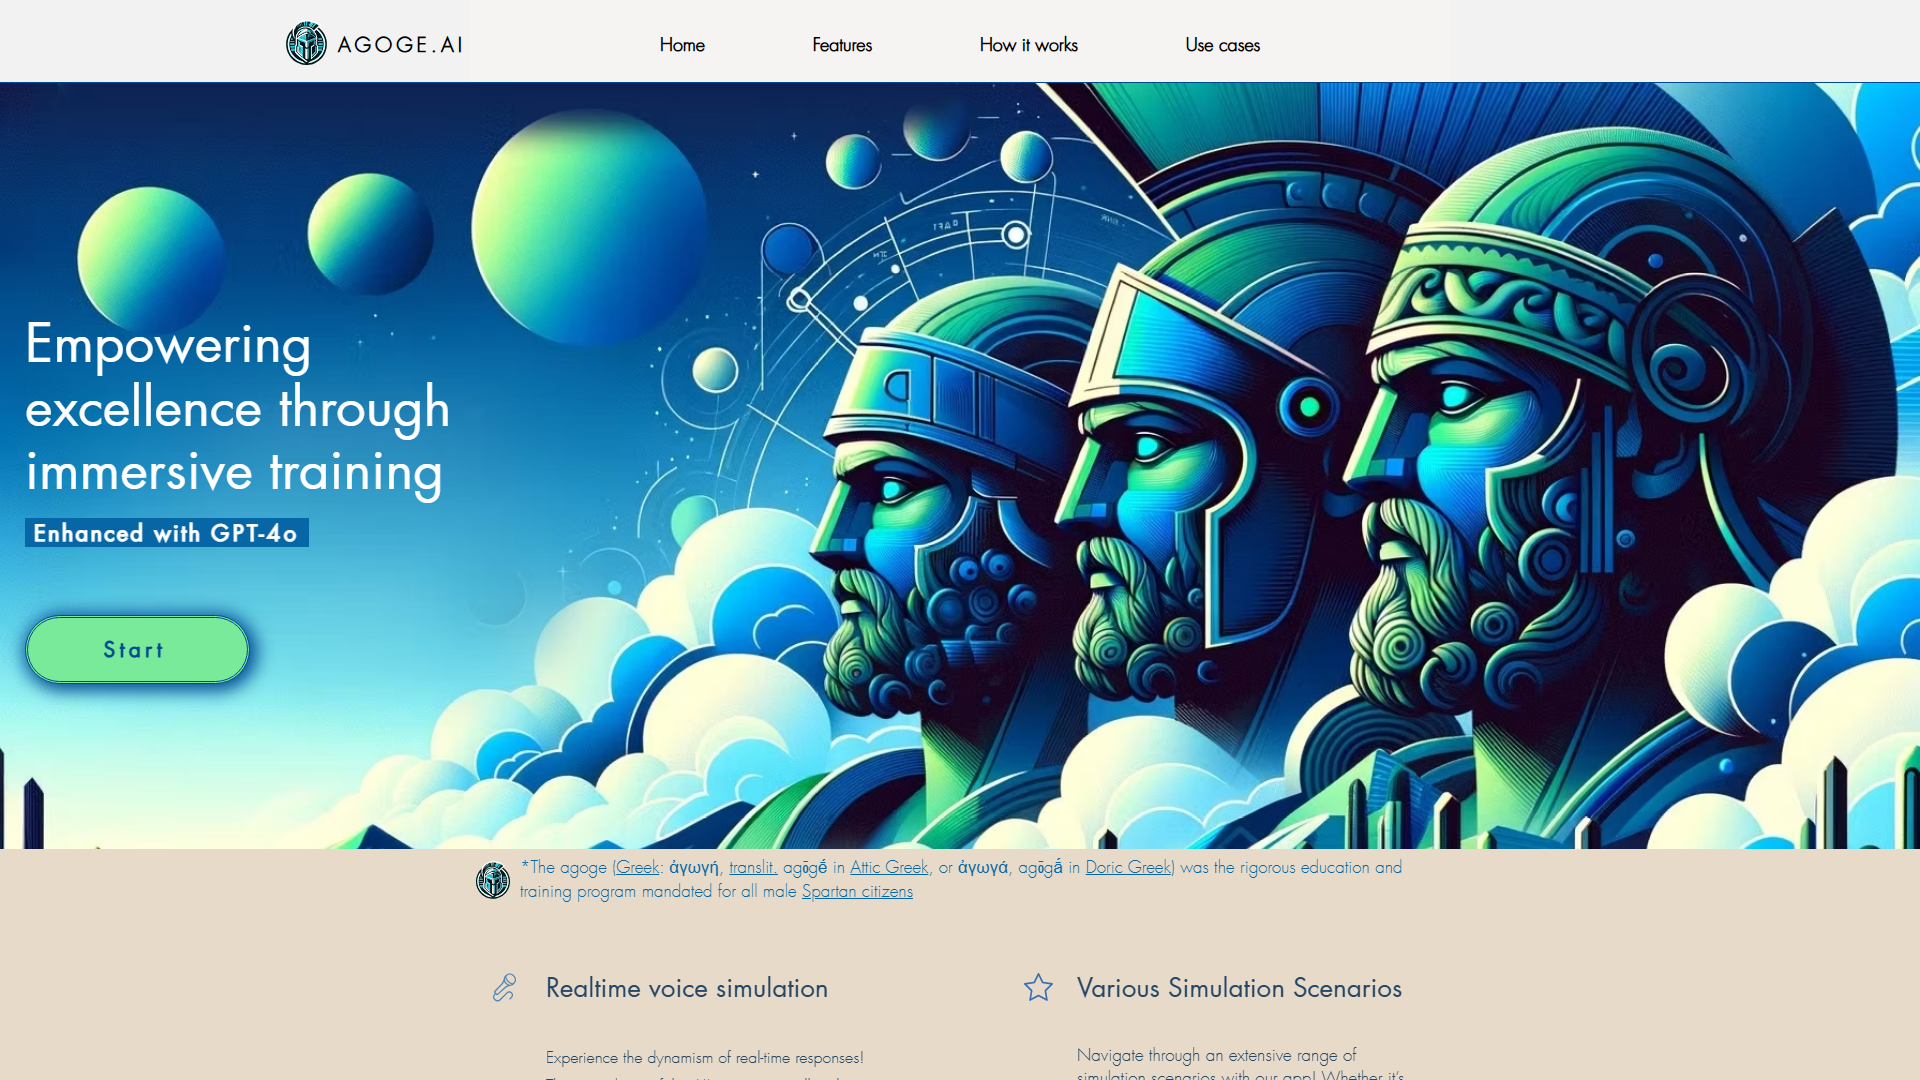Click the Various Simulation Scenarios heading
1920x1080 pixels.
pyautogui.click(x=1239, y=988)
